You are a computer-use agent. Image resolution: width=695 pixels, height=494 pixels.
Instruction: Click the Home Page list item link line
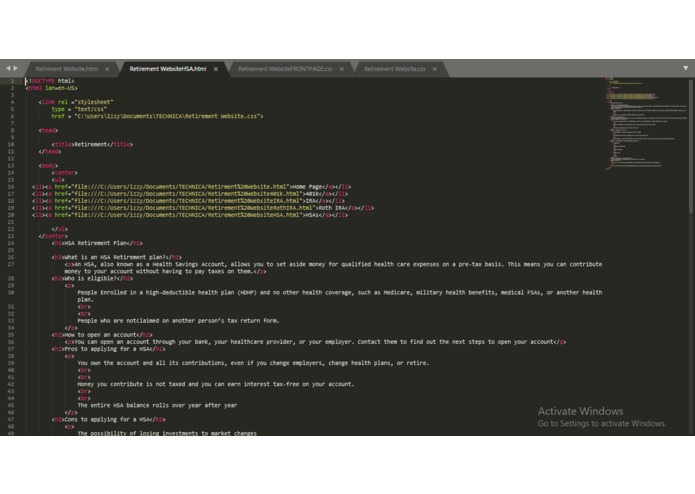191,187
